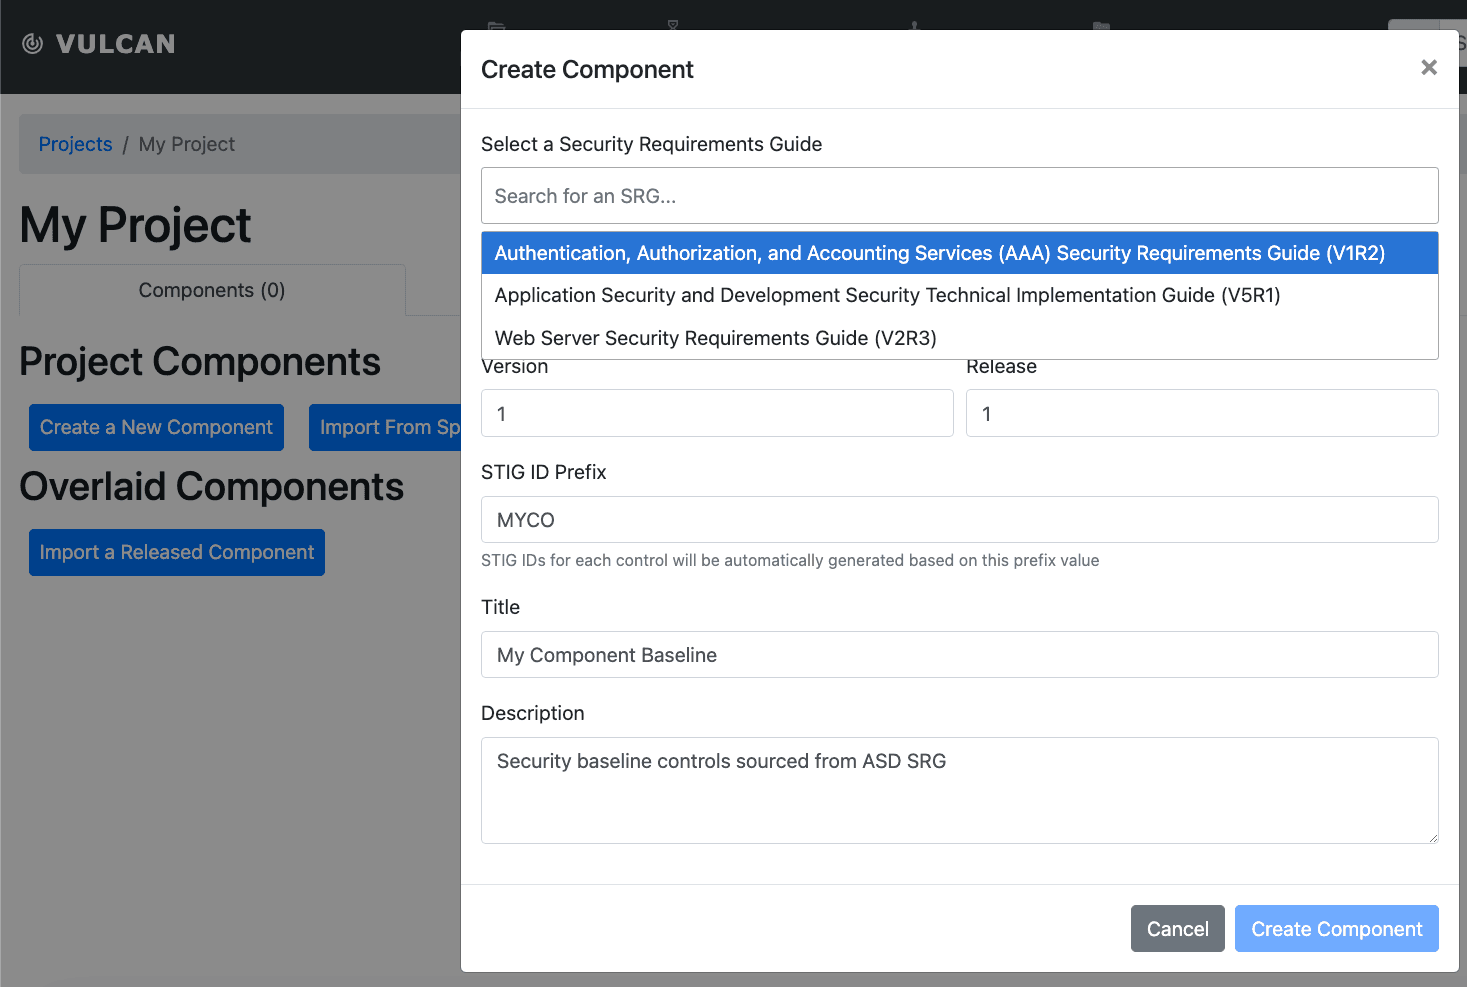Click the folders icon in the top navbar

(x=1100, y=27)
